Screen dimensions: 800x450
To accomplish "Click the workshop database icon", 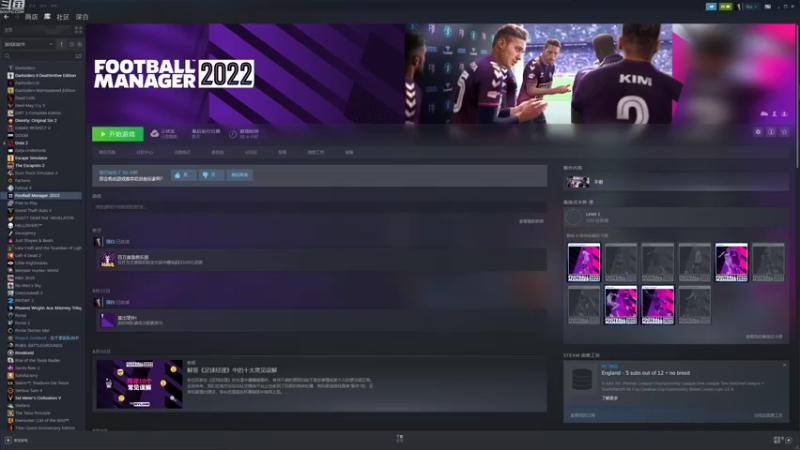I will 582,380.
